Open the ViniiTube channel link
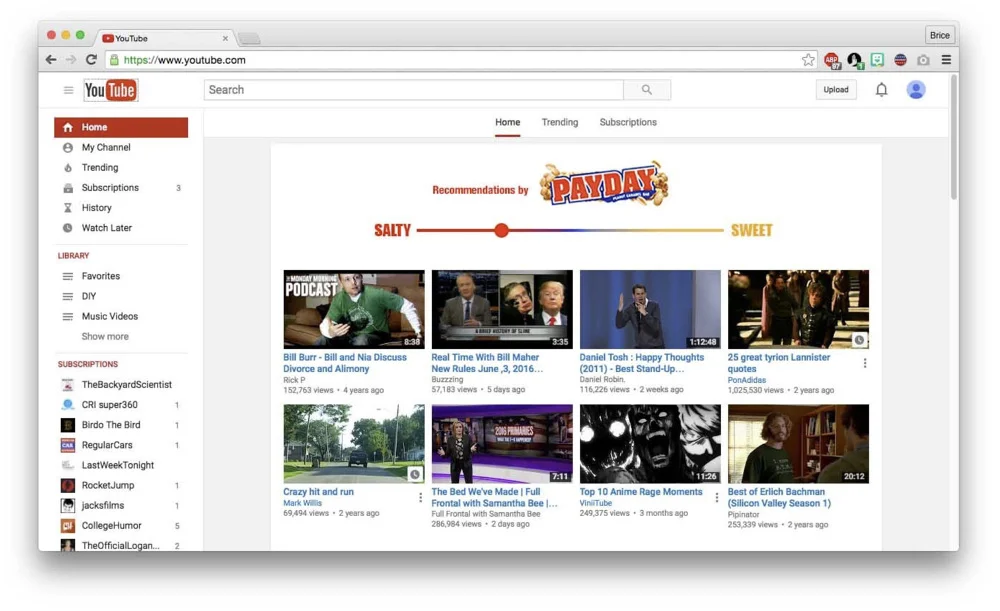 point(596,503)
